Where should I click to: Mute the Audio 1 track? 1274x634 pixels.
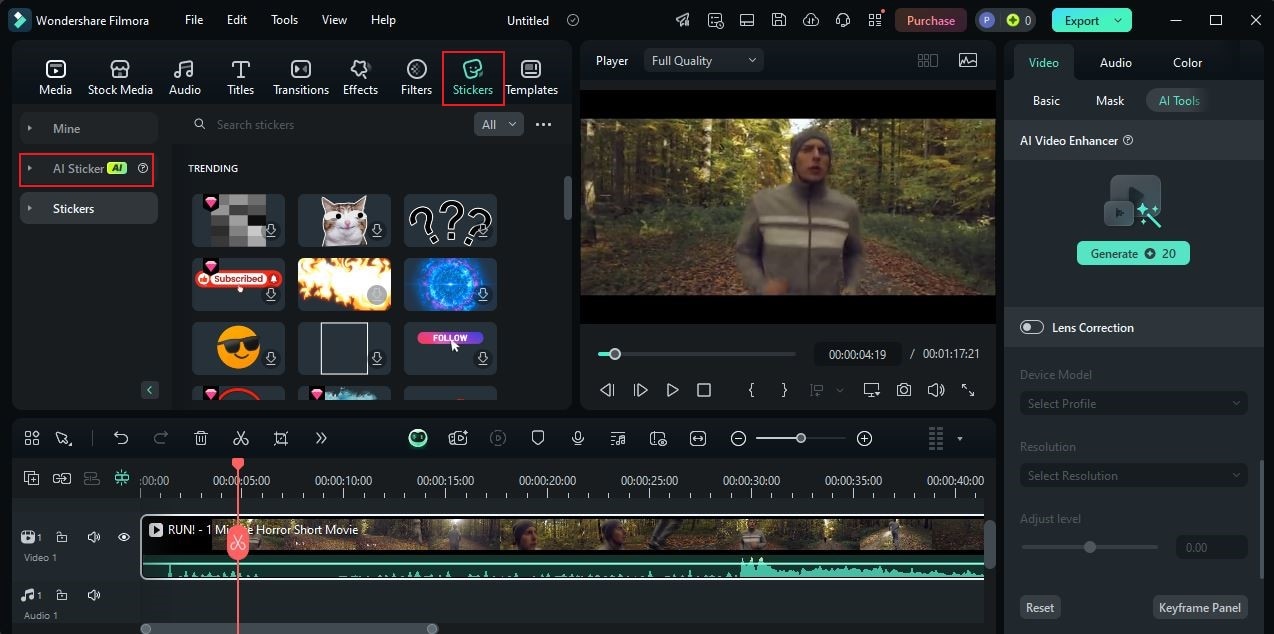[94, 595]
